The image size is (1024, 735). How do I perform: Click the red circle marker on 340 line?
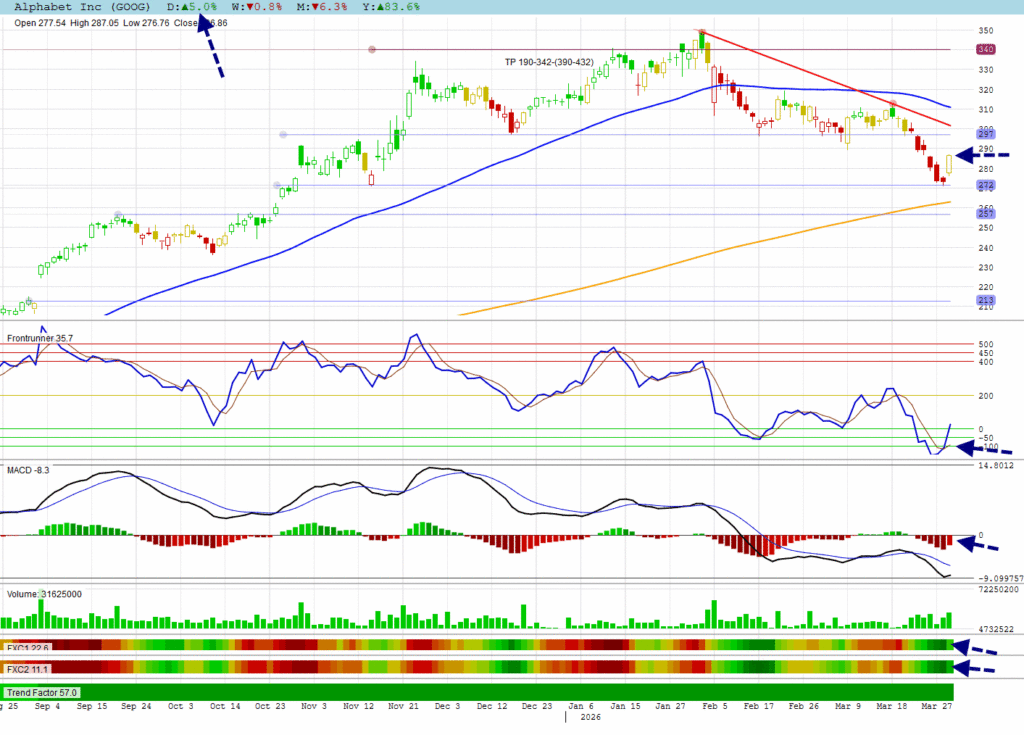tap(372, 49)
